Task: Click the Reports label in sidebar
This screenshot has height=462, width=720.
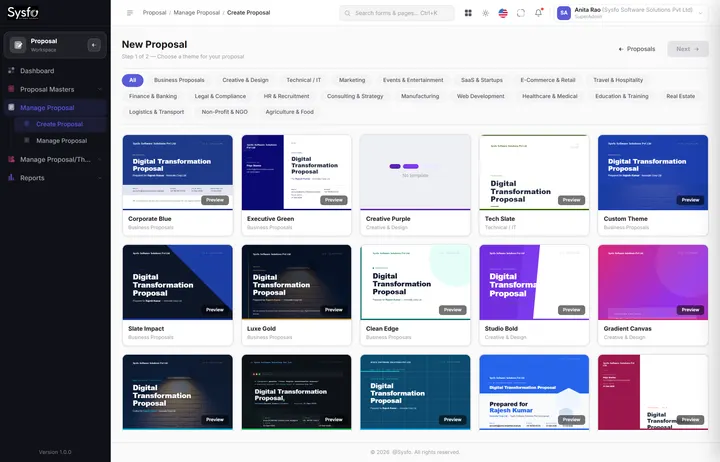Action: point(32,178)
